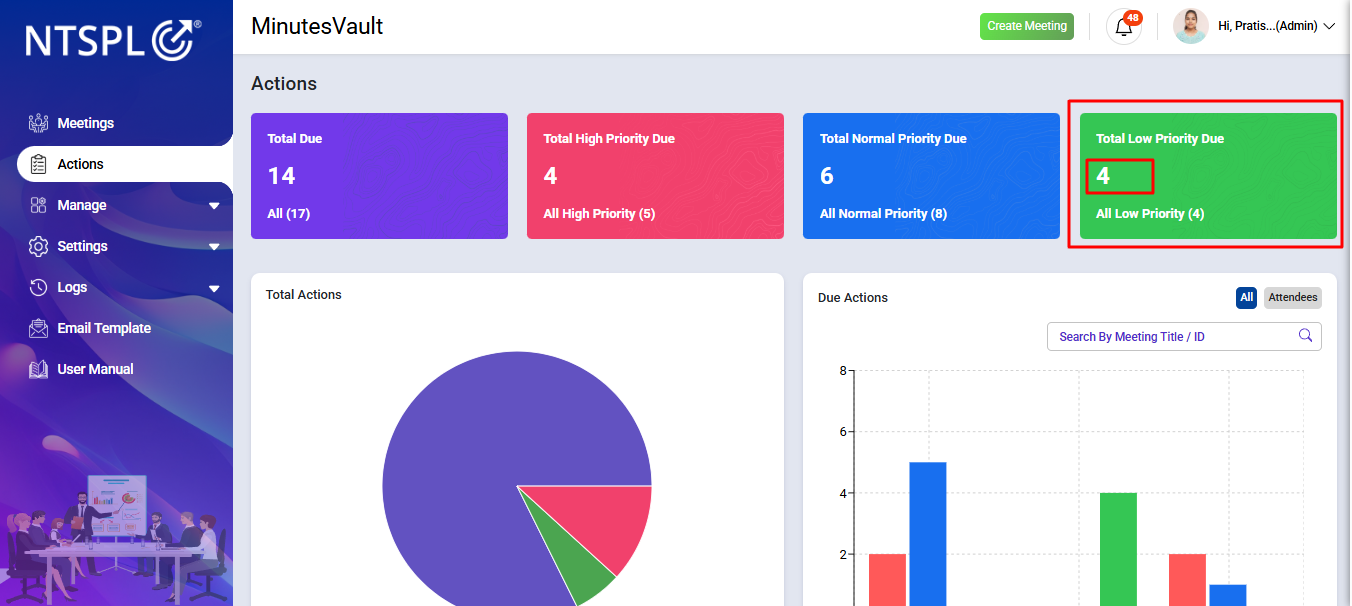Screen dimensions: 1352x606
Task: Focus the Search By Meeting Title / ID field
Action: coord(1184,337)
